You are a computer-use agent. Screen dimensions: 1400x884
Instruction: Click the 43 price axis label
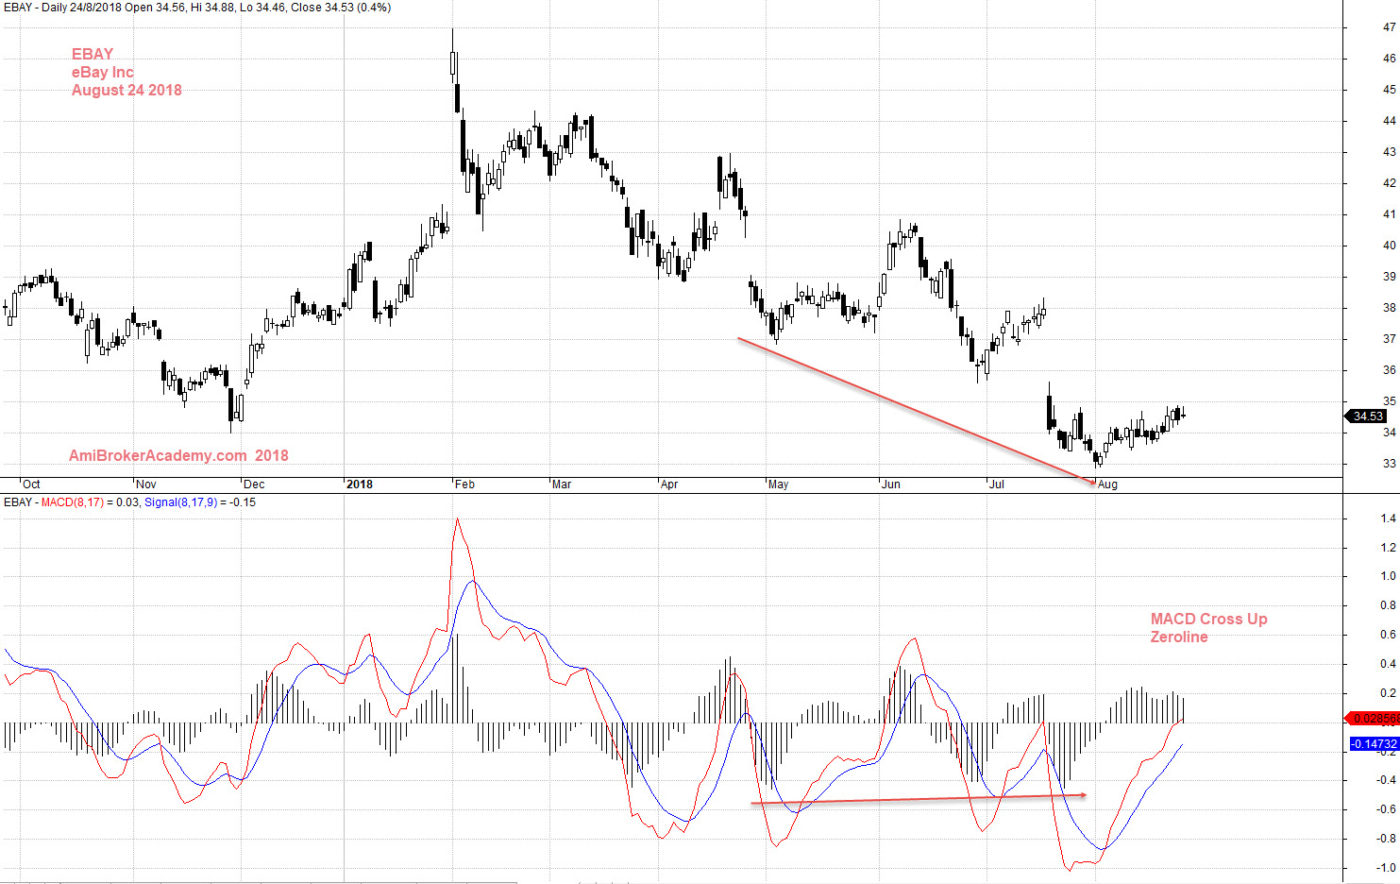[1389, 152]
